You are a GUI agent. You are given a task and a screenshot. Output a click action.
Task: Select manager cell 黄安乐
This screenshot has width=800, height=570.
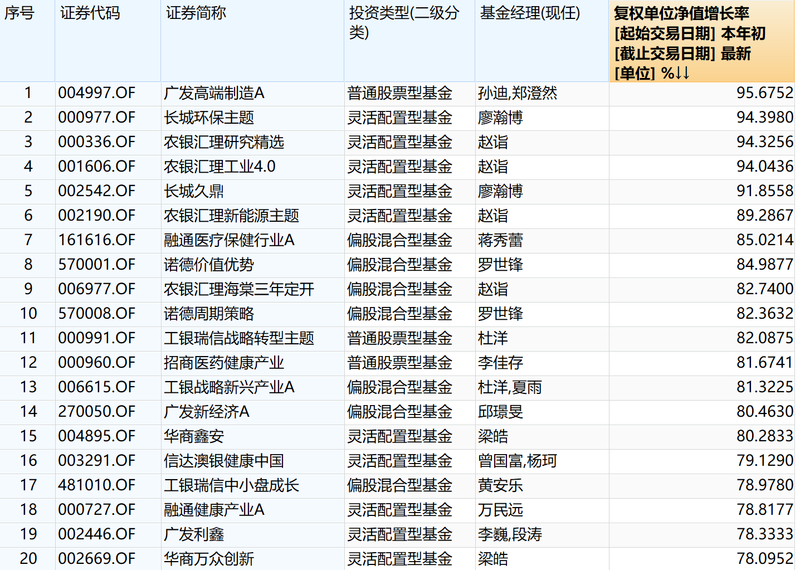click(x=501, y=485)
